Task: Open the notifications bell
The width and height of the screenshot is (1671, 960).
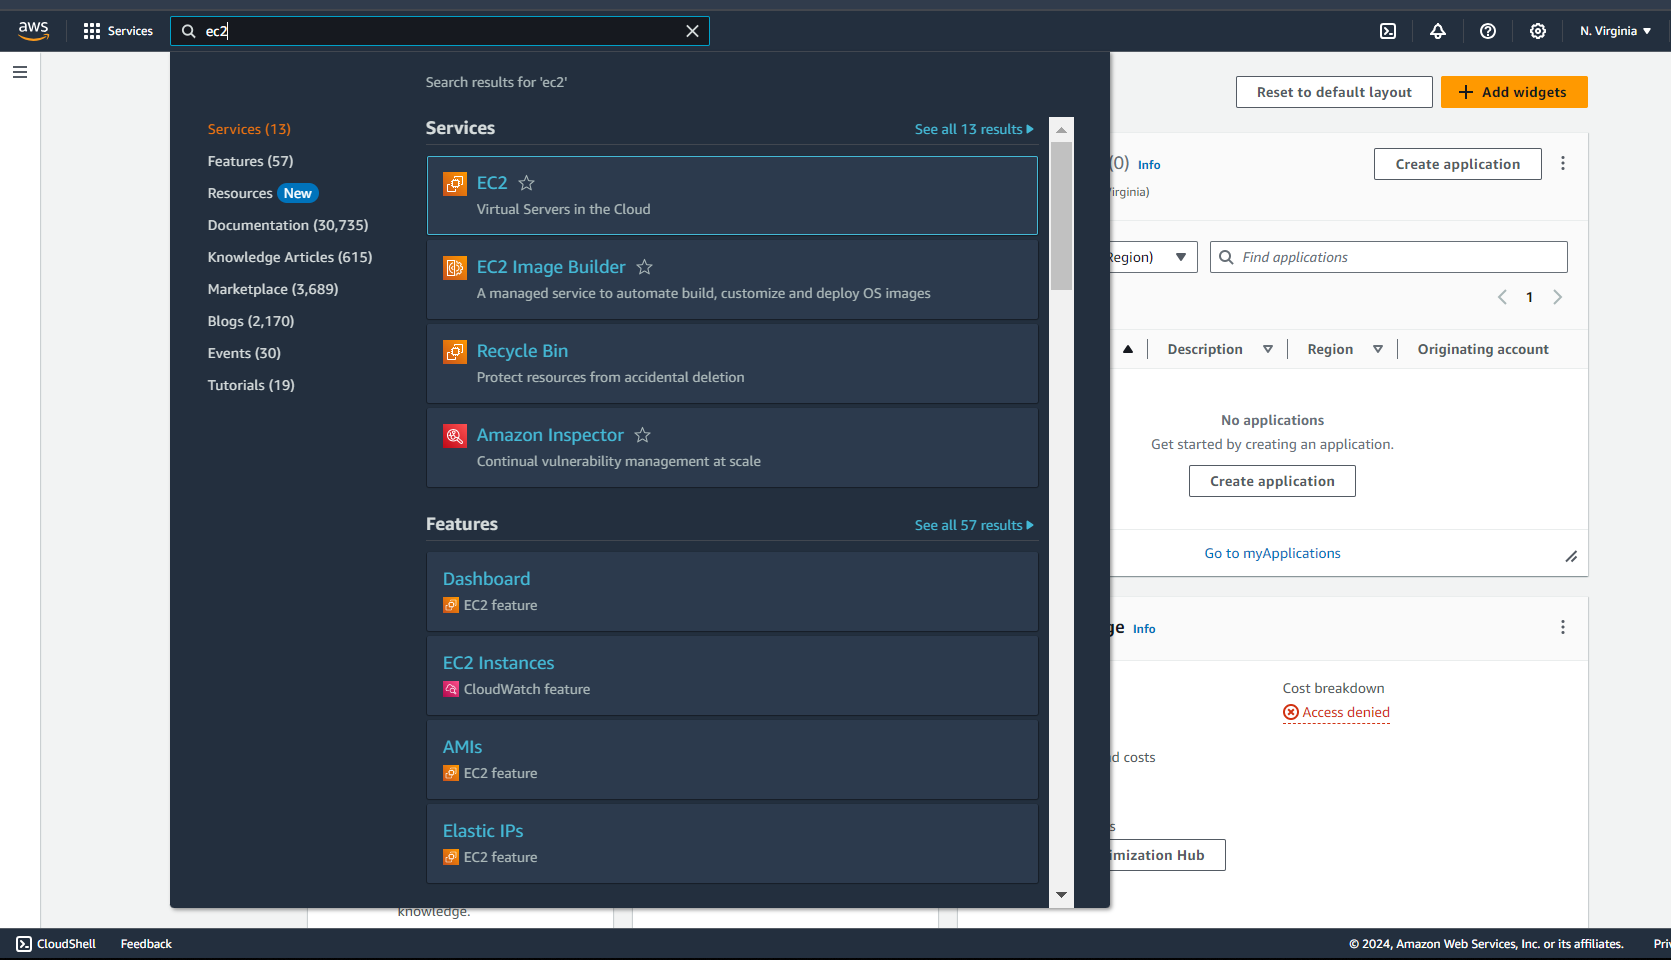Action: (x=1438, y=31)
